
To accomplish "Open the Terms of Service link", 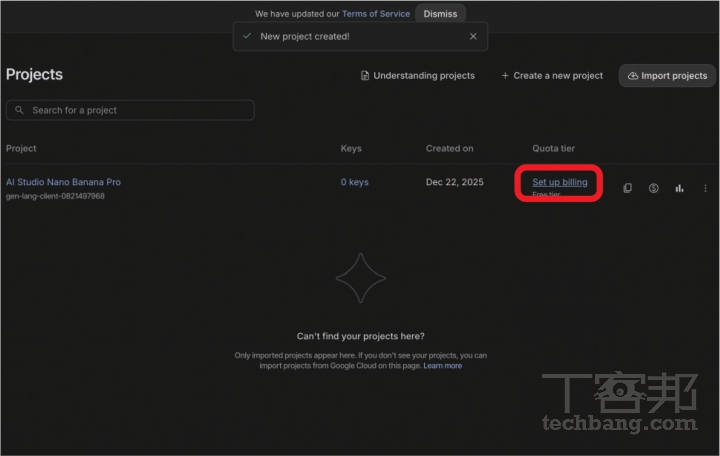I will pos(375,14).
